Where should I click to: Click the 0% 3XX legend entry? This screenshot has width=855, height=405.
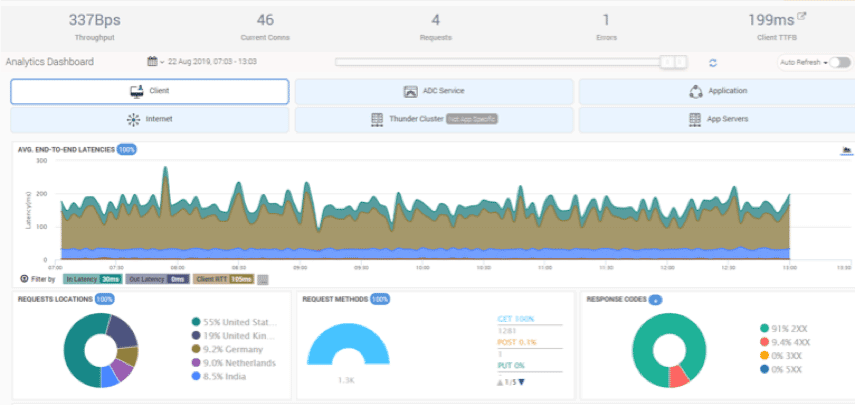click(x=782, y=356)
